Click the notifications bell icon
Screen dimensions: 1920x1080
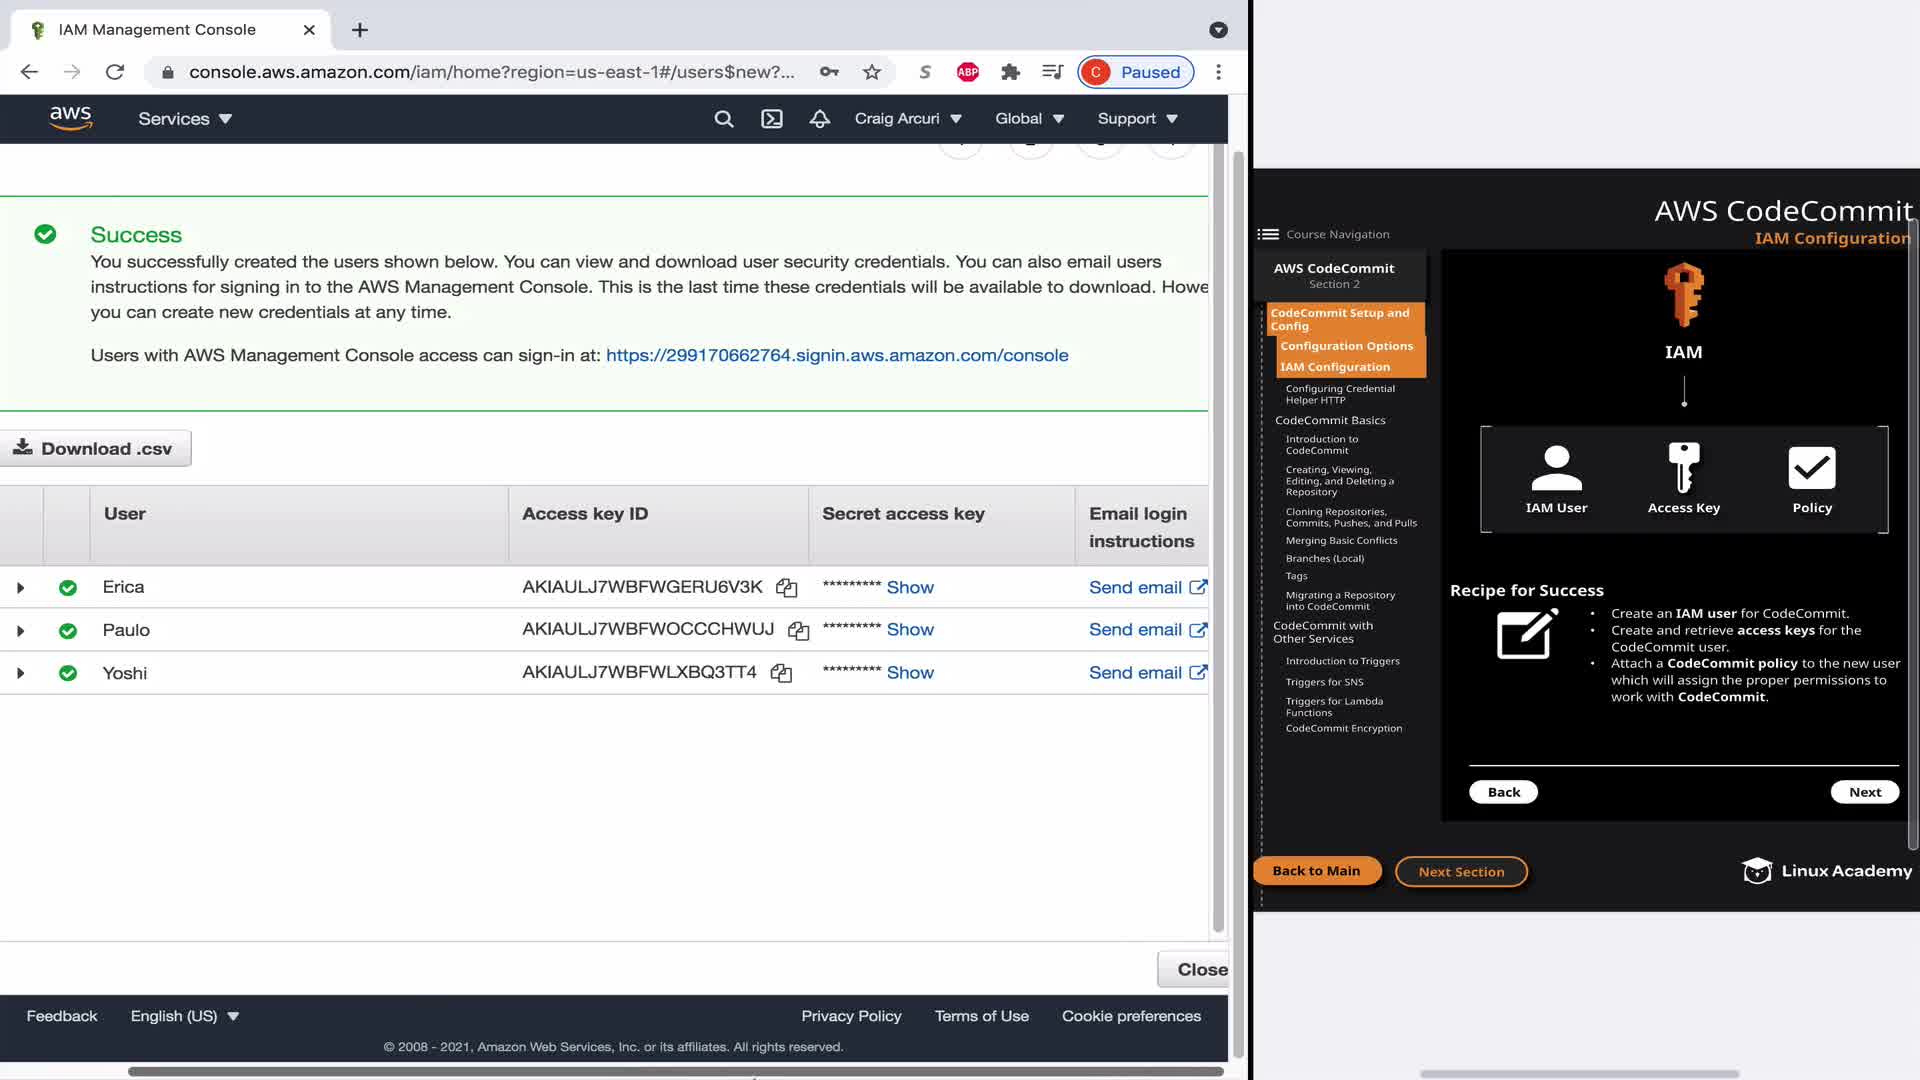coord(820,119)
